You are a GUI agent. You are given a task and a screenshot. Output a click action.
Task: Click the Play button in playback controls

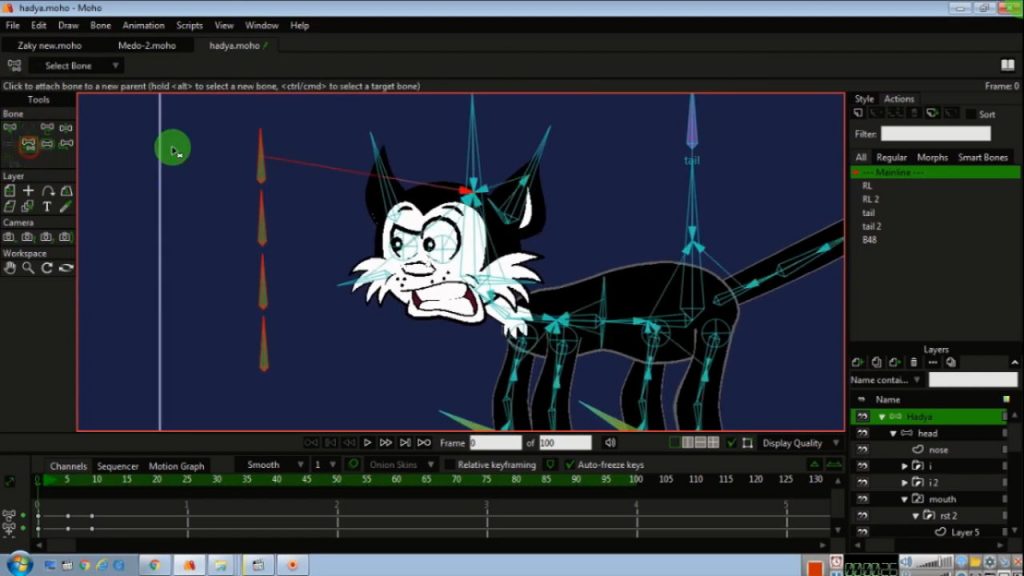tap(367, 443)
